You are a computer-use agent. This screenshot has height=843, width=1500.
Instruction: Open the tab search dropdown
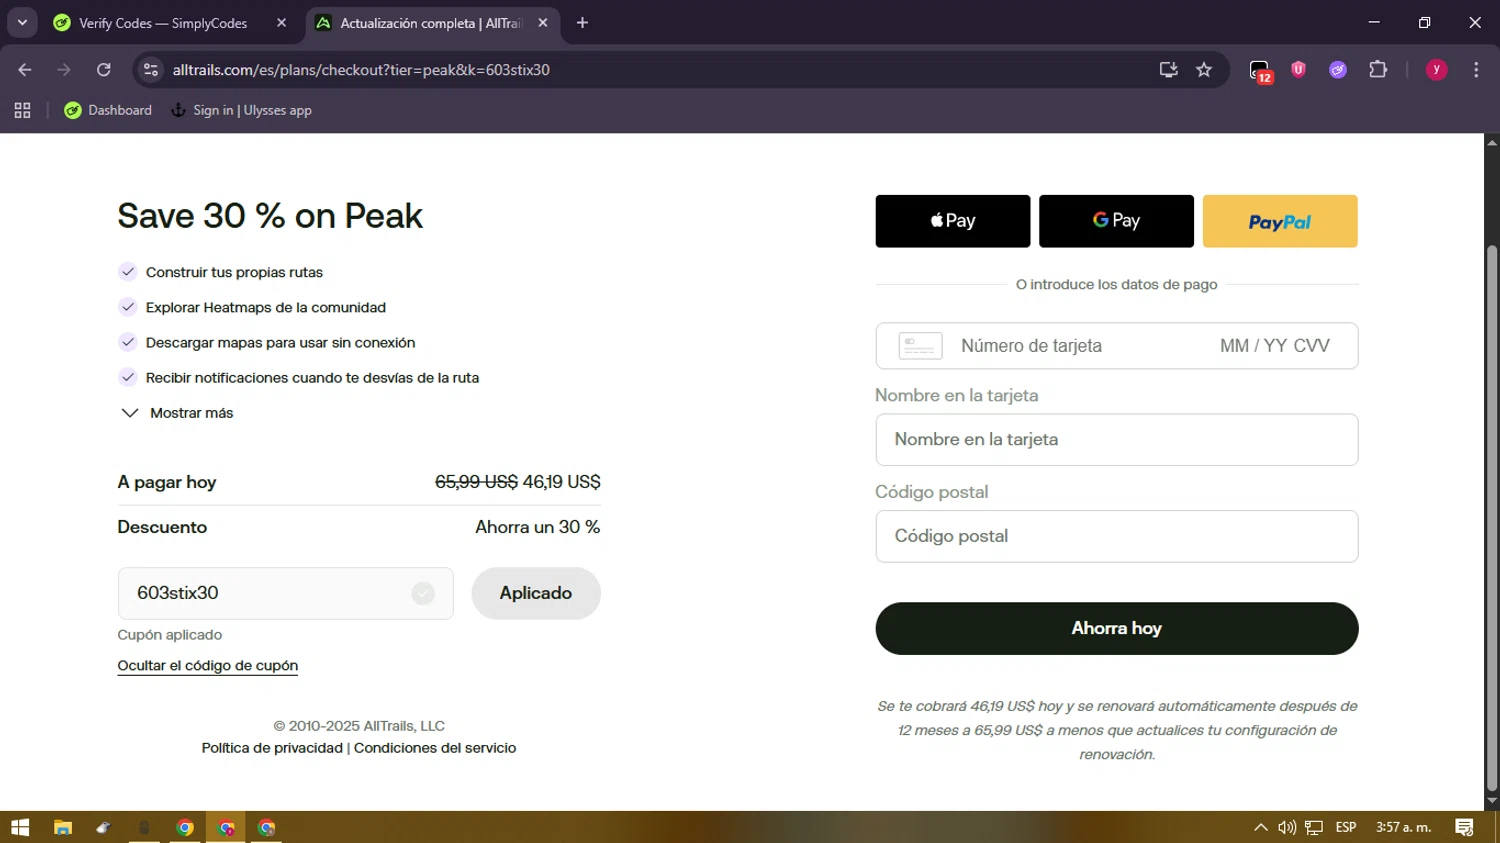pyautogui.click(x=22, y=23)
